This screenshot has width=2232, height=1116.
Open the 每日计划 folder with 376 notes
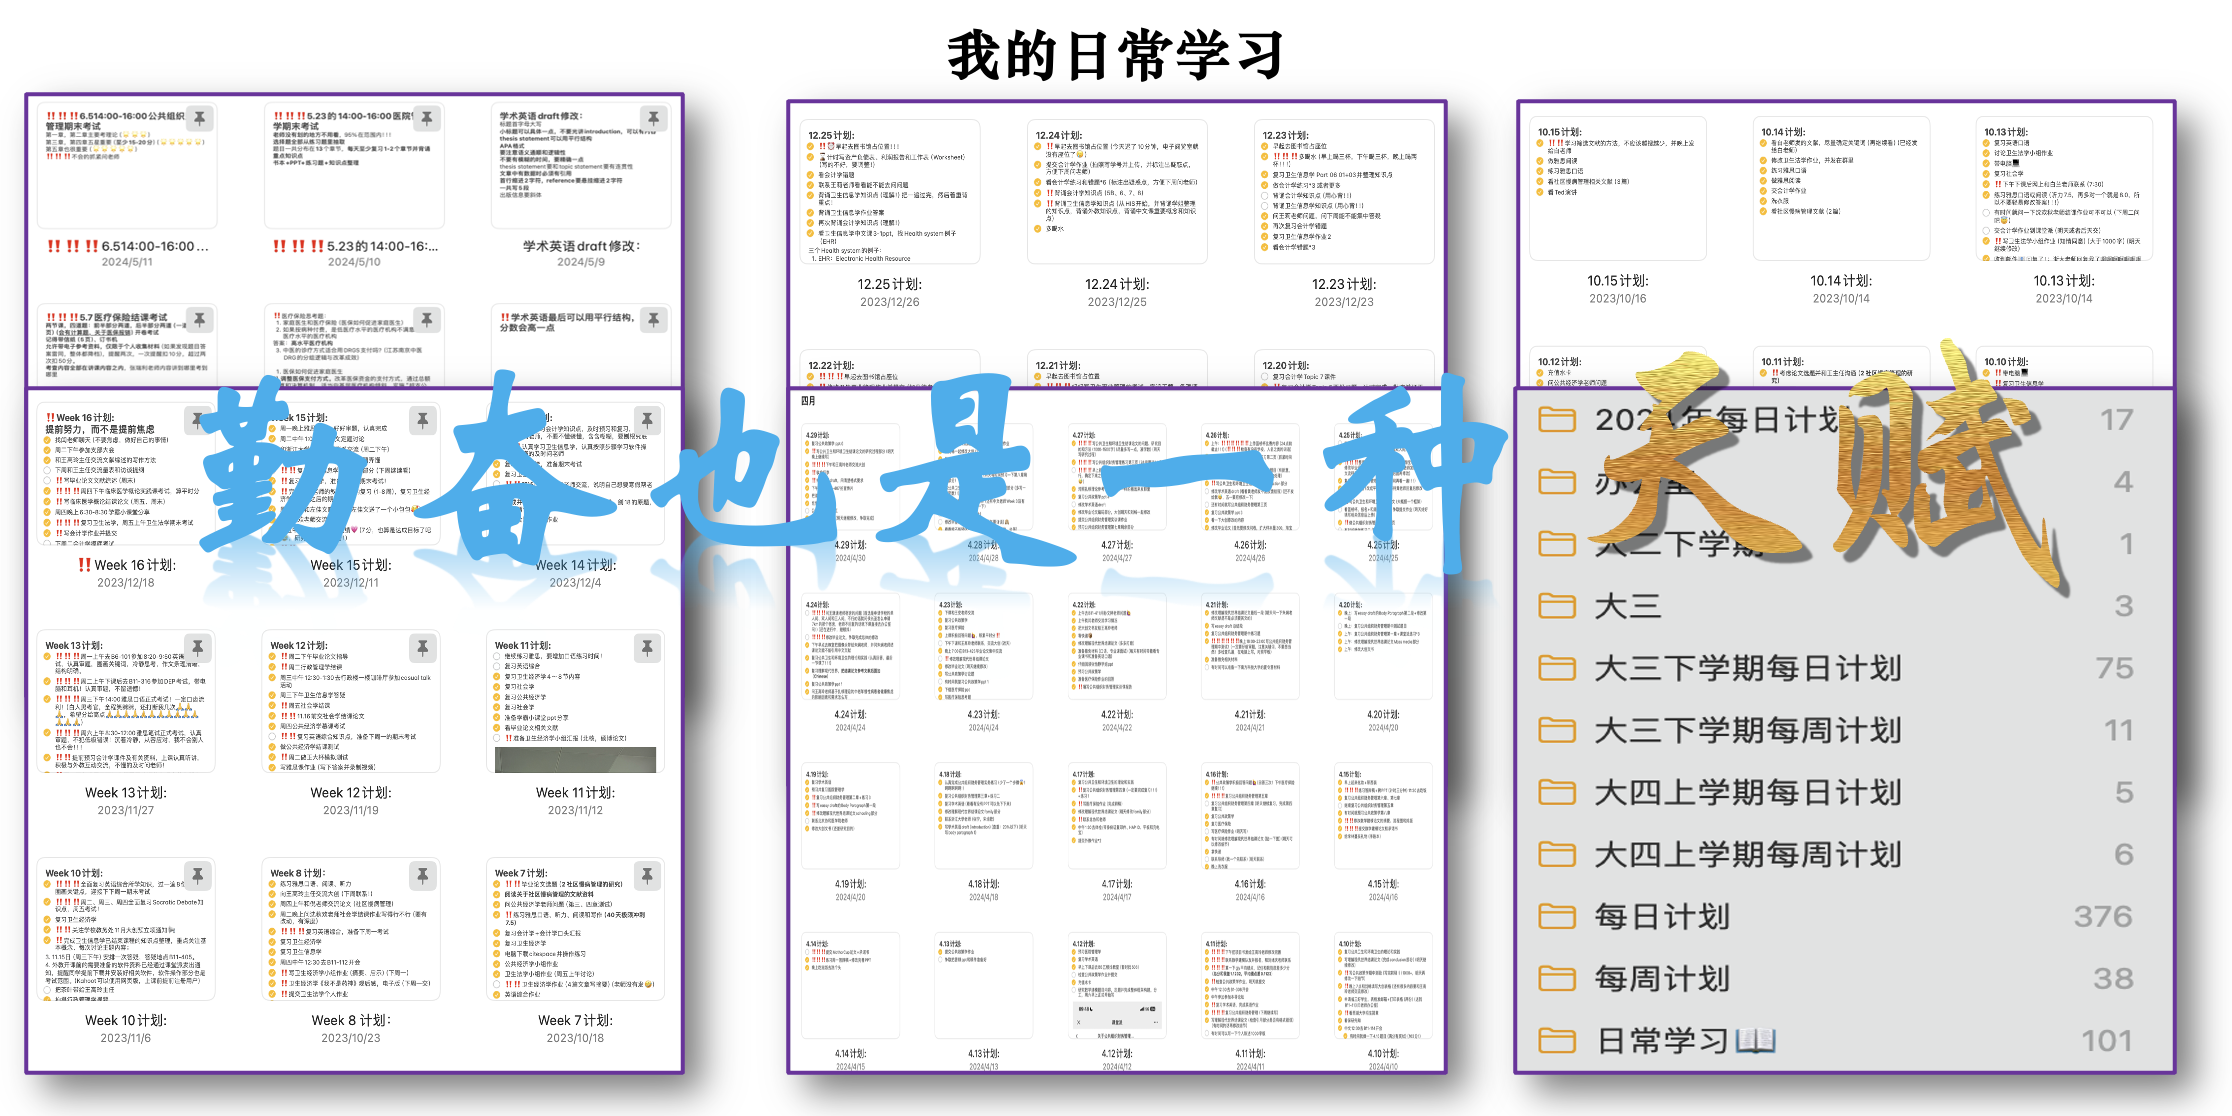(x=1662, y=916)
